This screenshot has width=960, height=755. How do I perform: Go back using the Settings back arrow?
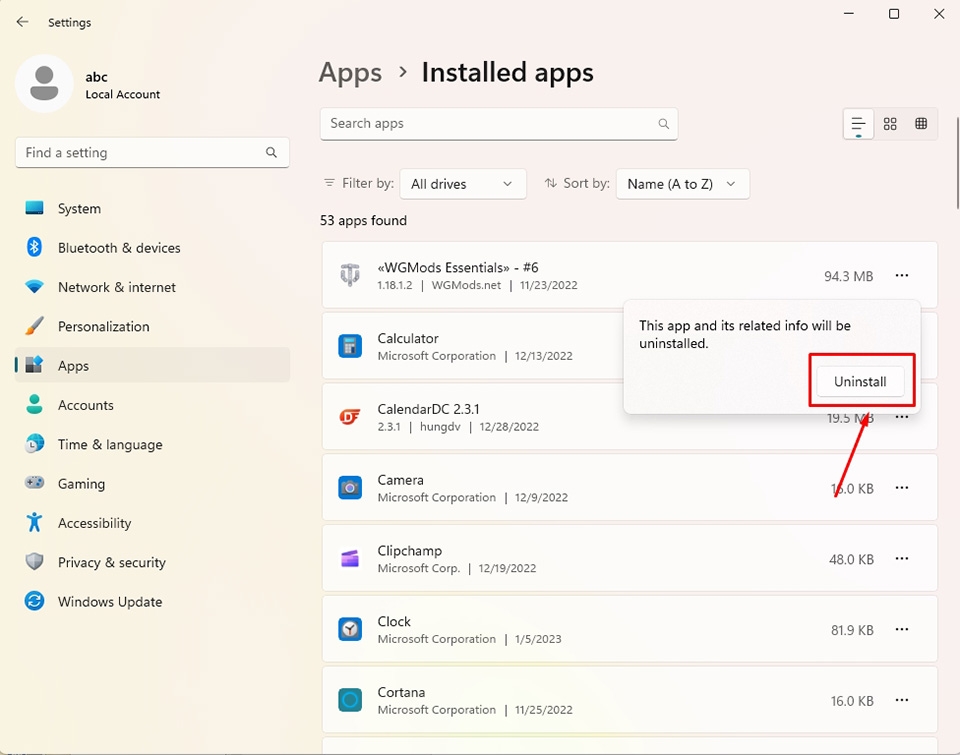click(23, 22)
